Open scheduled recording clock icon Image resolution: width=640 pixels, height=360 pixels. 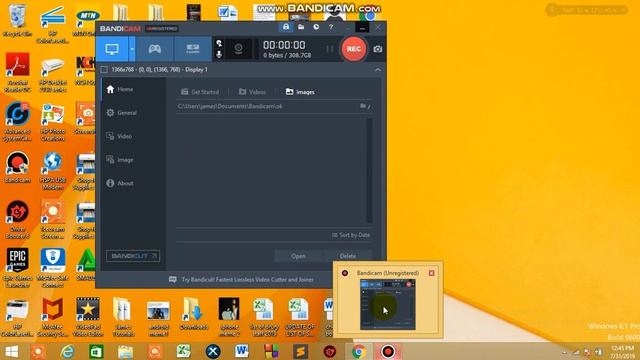(316, 27)
